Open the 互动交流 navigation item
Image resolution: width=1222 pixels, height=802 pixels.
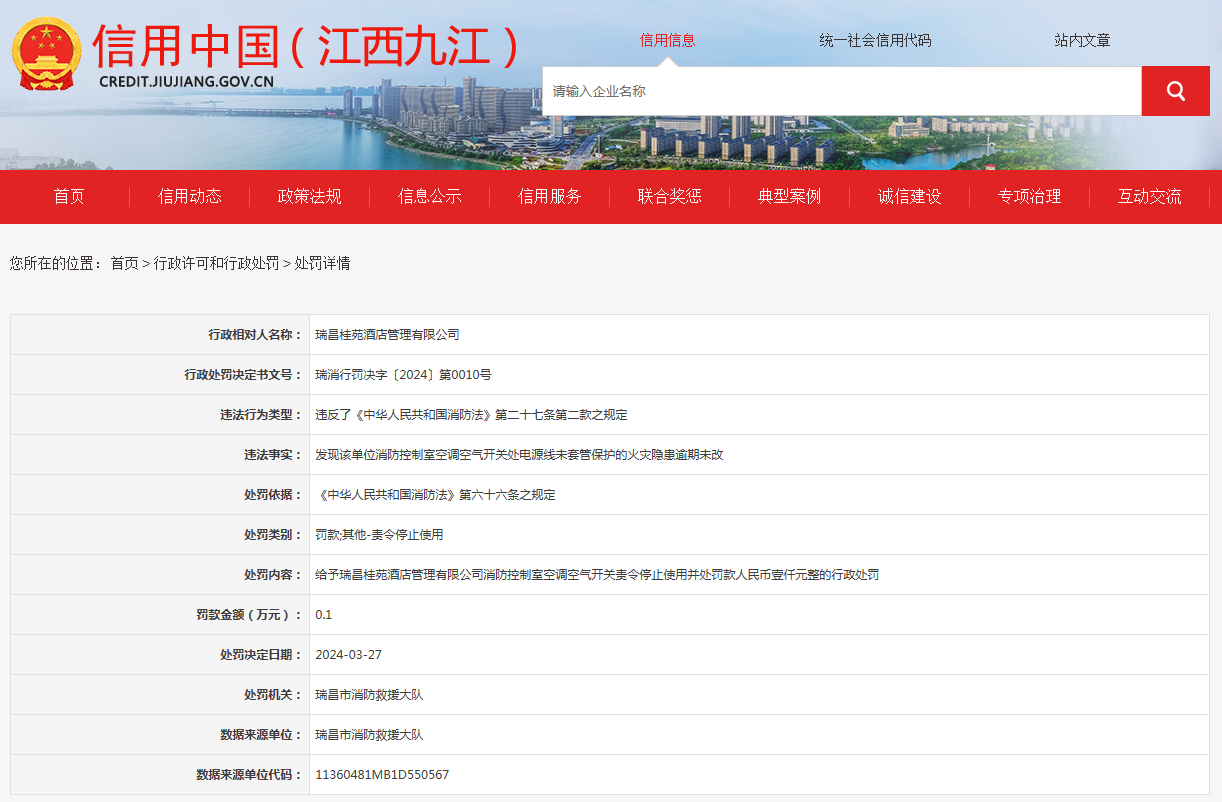pyautogui.click(x=1150, y=197)
